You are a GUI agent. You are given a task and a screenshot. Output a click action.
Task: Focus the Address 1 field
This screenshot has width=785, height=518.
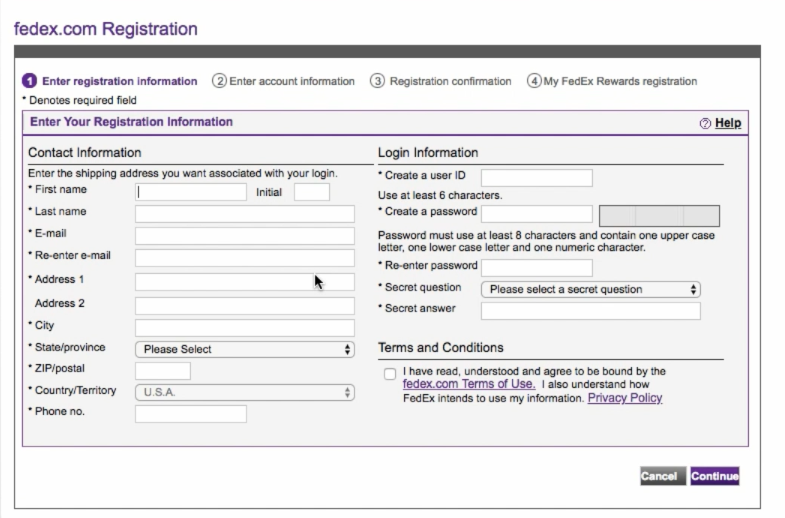point(245,282)
